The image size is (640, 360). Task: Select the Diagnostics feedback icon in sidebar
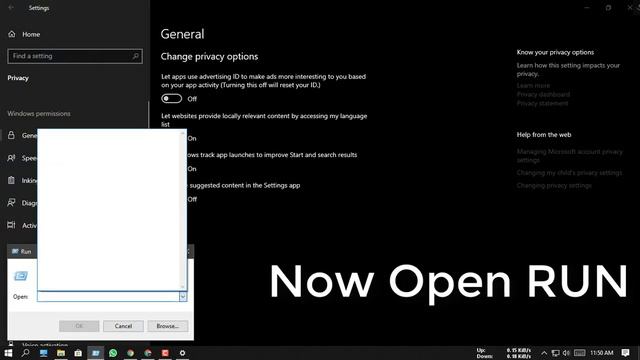[11, 202]
